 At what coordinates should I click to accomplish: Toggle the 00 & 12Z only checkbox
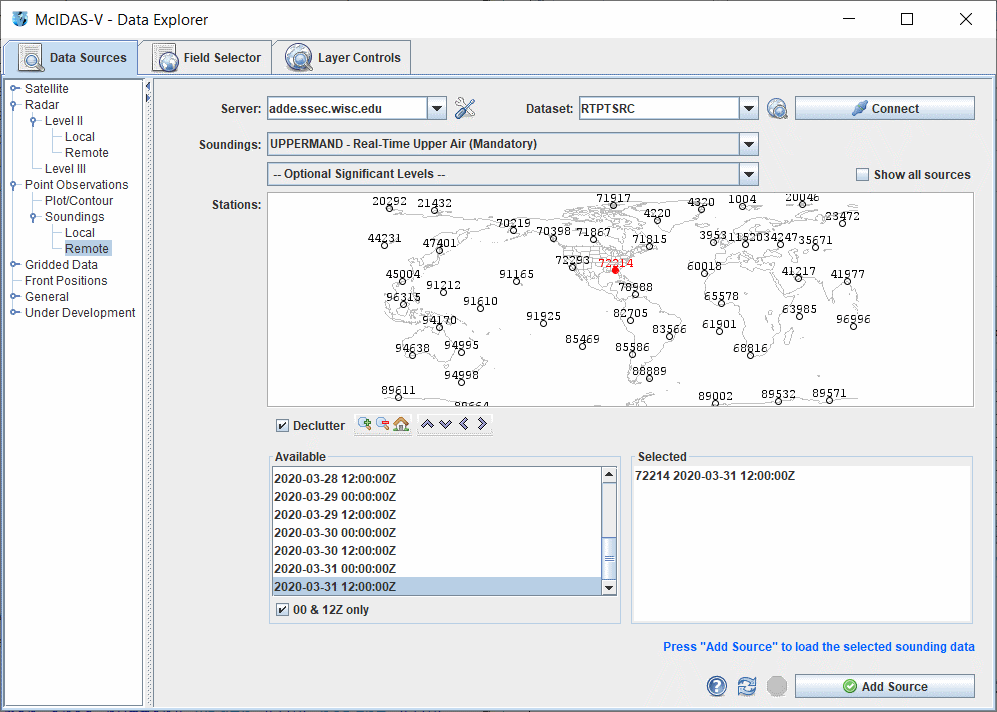click(x=282, y=610)
